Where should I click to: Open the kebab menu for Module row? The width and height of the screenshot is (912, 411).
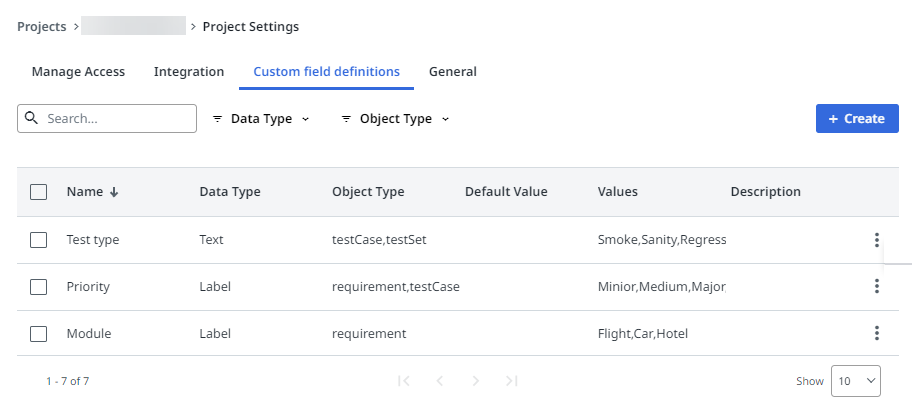[x=876, y=334]
